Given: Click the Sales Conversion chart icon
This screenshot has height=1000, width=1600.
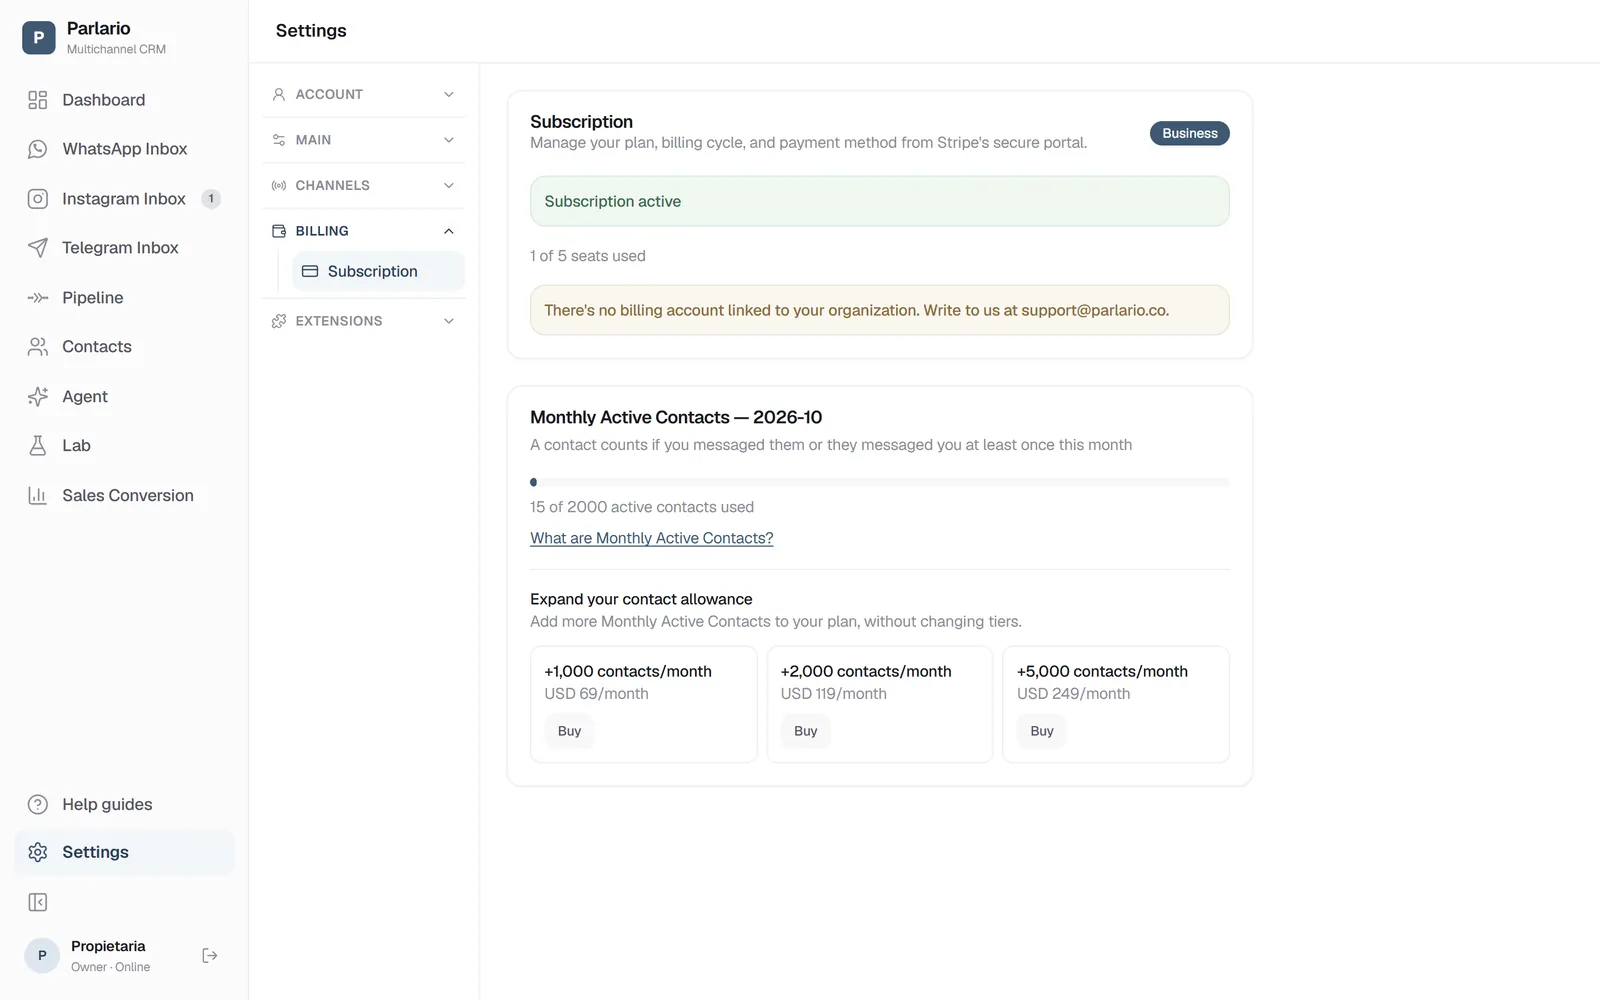Looking at the screenshot, I should [38, 496].
